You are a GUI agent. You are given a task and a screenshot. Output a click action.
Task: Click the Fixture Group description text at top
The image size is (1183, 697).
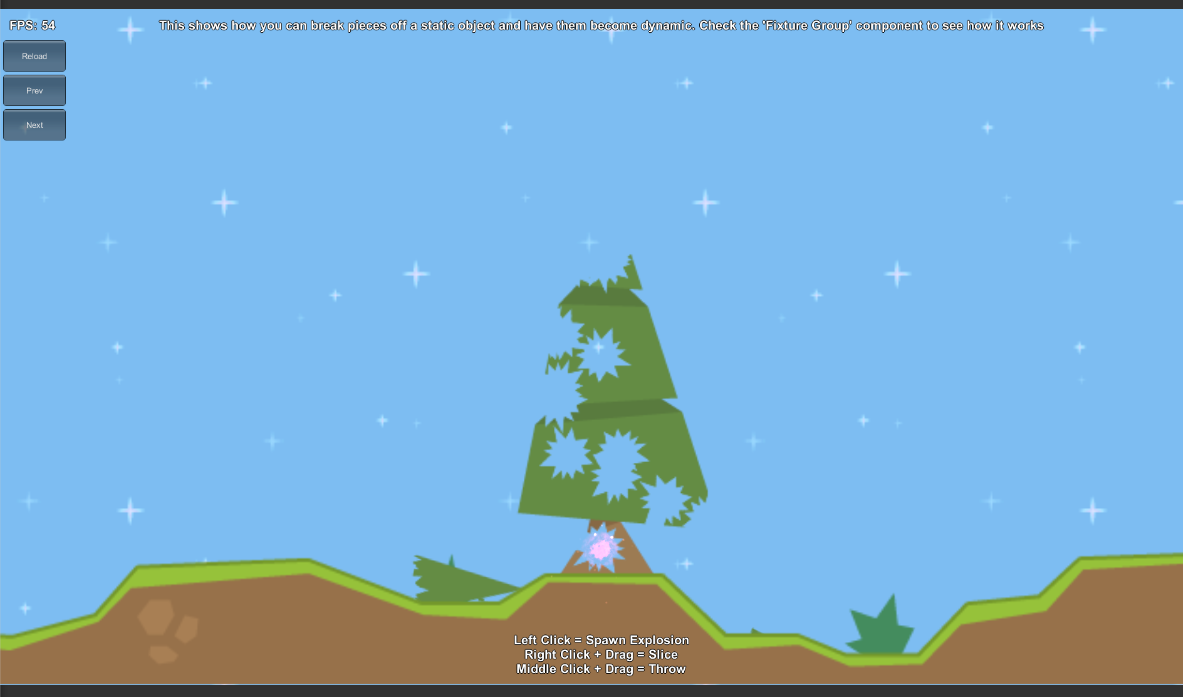601,26
